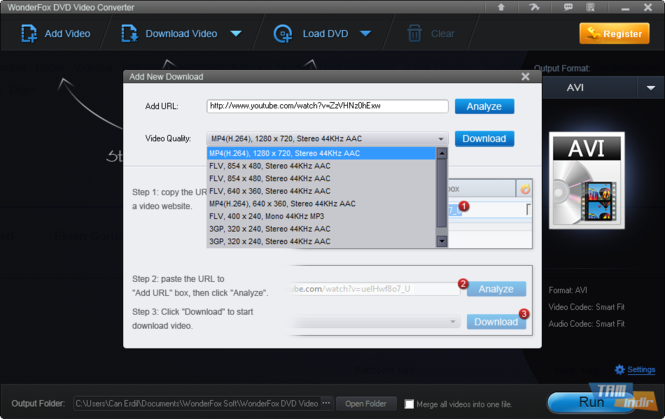Click the feedback speech bubble icon
The height and width of the screenshot is (419, 665).
568,7
